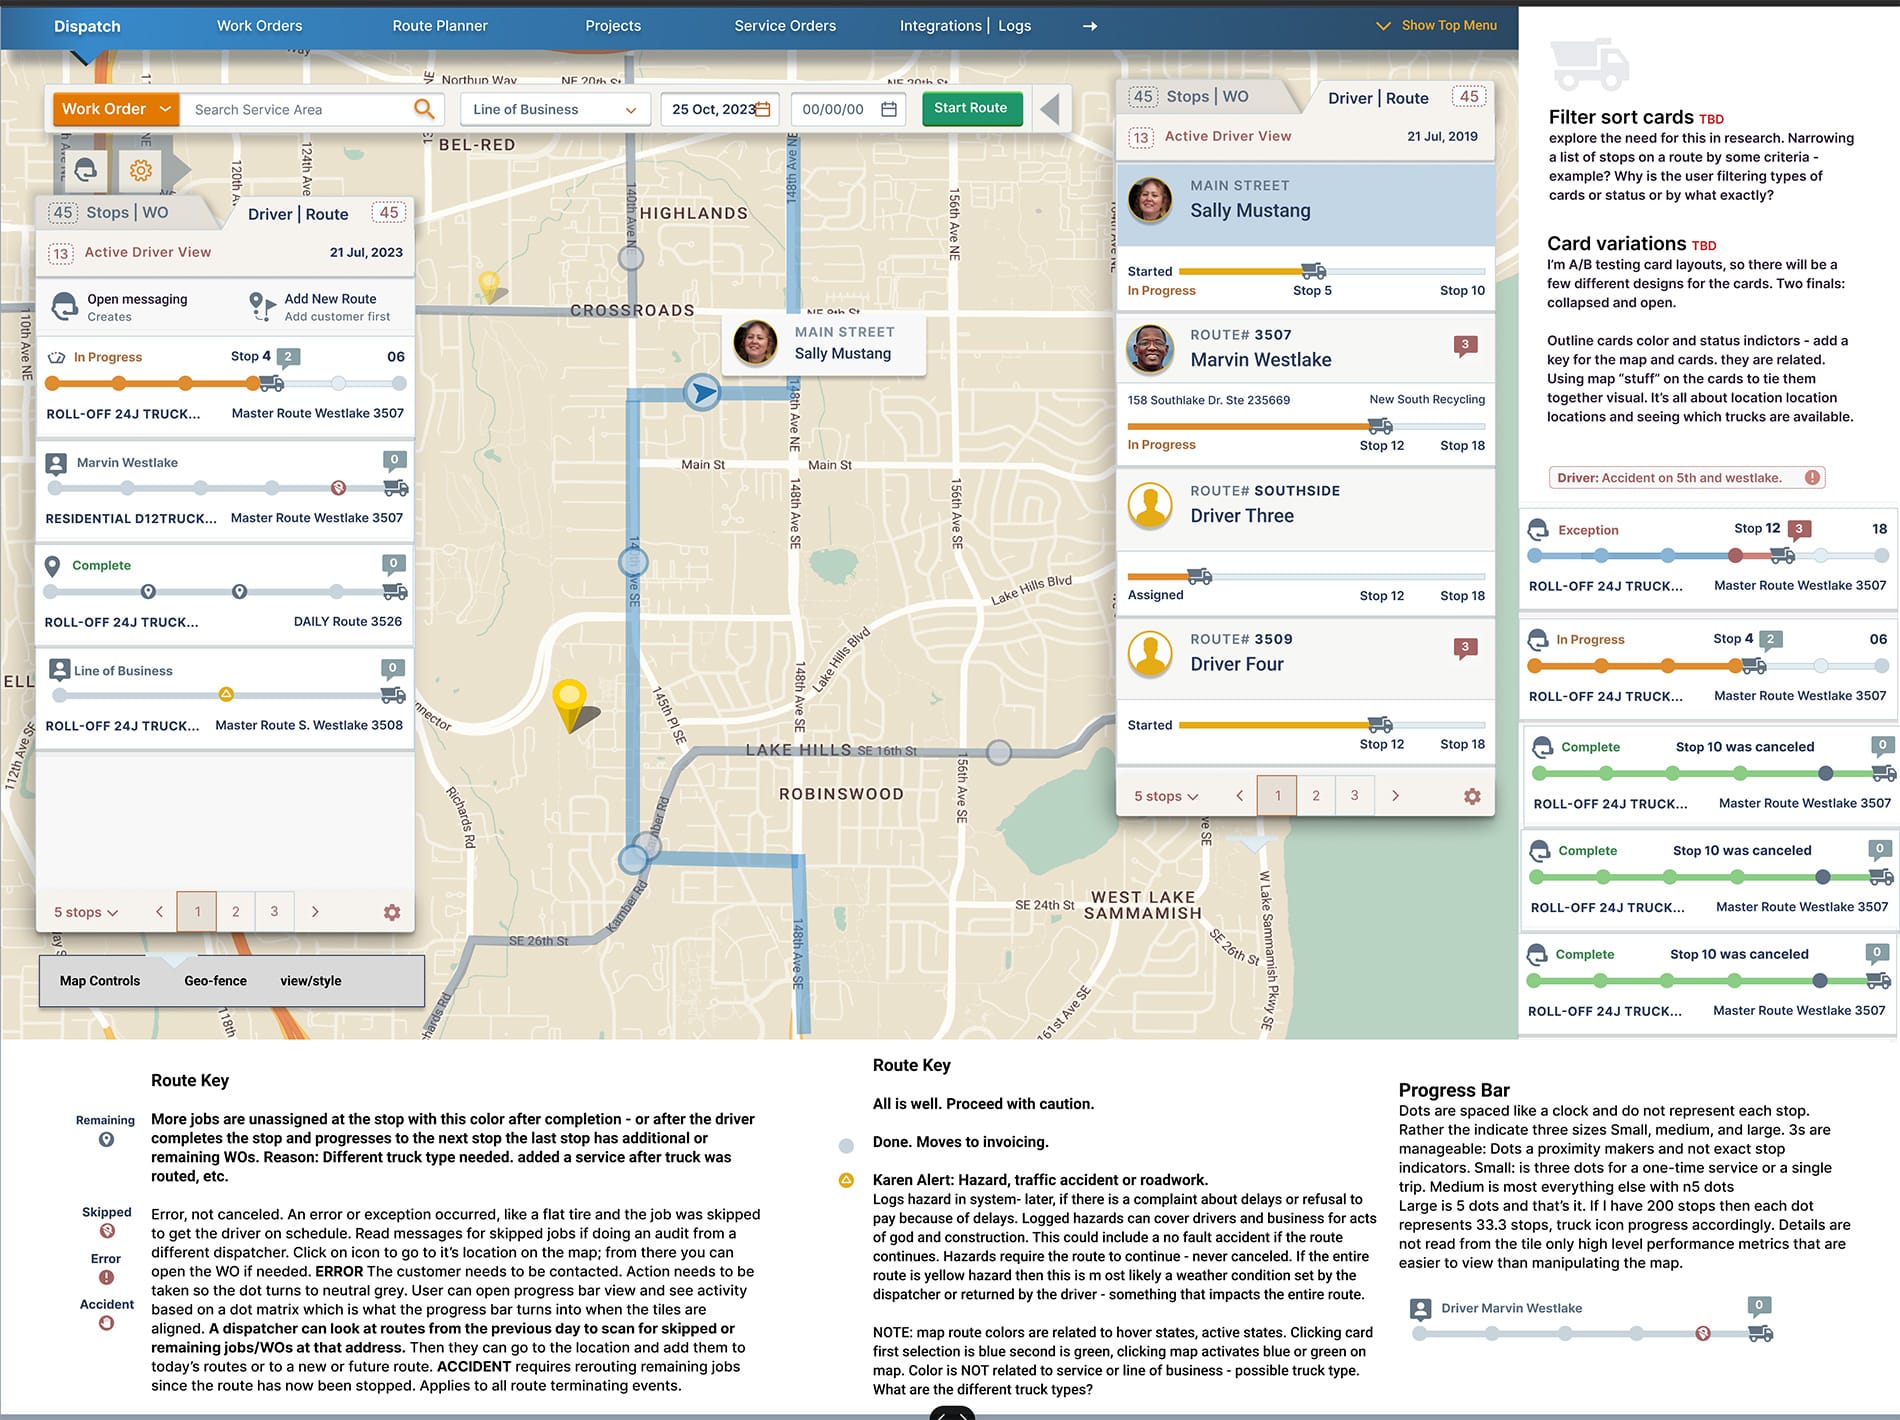Click the Add New Route pin icon
This screenshot has height=1420, width=1900.
(260, 306)
